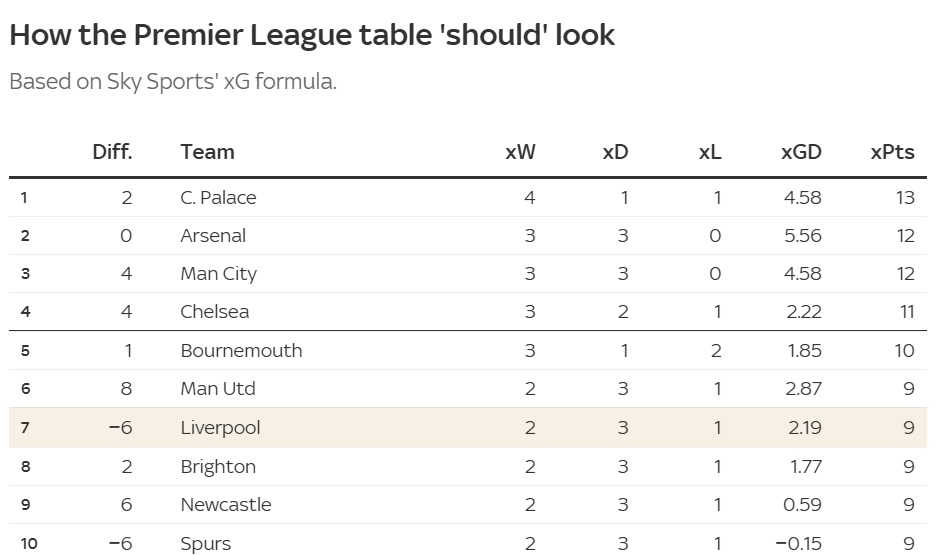The height and width of the screenshot is (555, 941).
Task: Click the Brighton team name
Action: tap(217, 467)
